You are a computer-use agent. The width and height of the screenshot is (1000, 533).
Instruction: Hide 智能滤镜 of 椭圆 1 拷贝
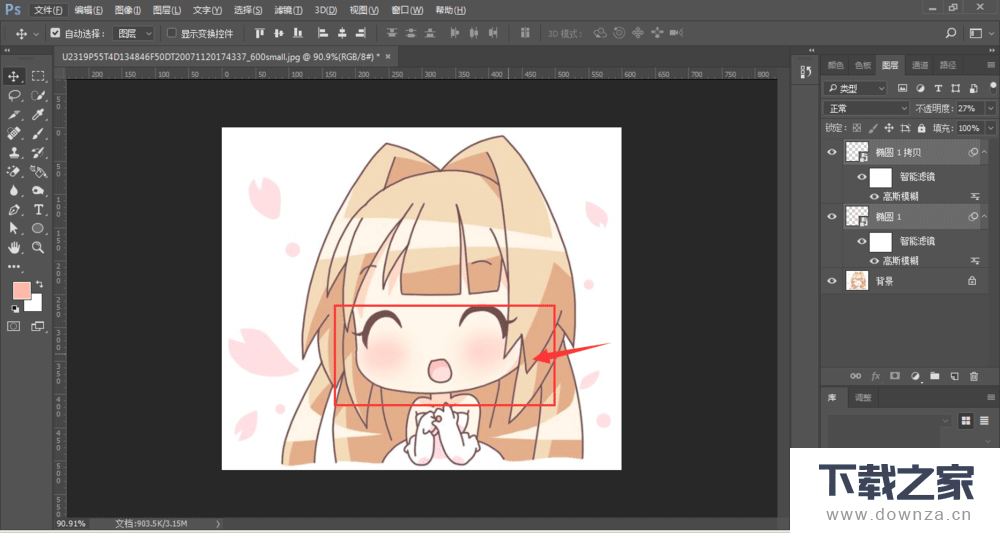(x=862, y=177)
